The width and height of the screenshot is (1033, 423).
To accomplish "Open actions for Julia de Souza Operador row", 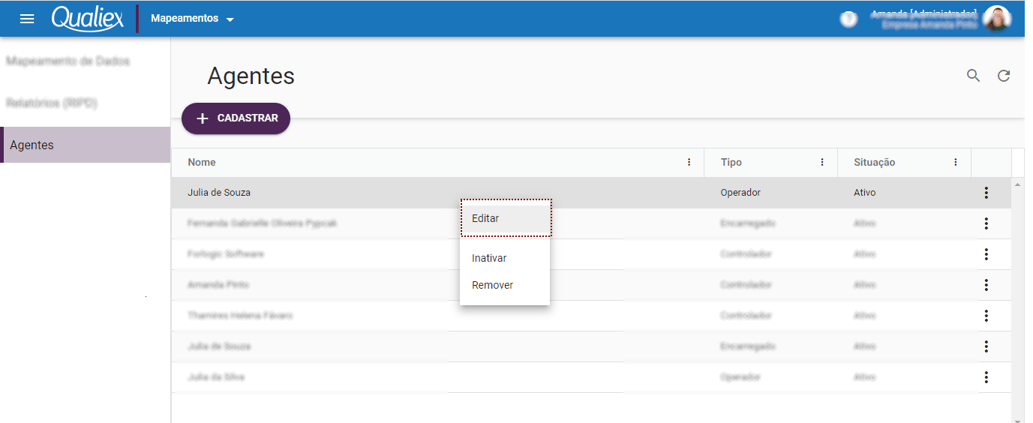I will 986,192.
